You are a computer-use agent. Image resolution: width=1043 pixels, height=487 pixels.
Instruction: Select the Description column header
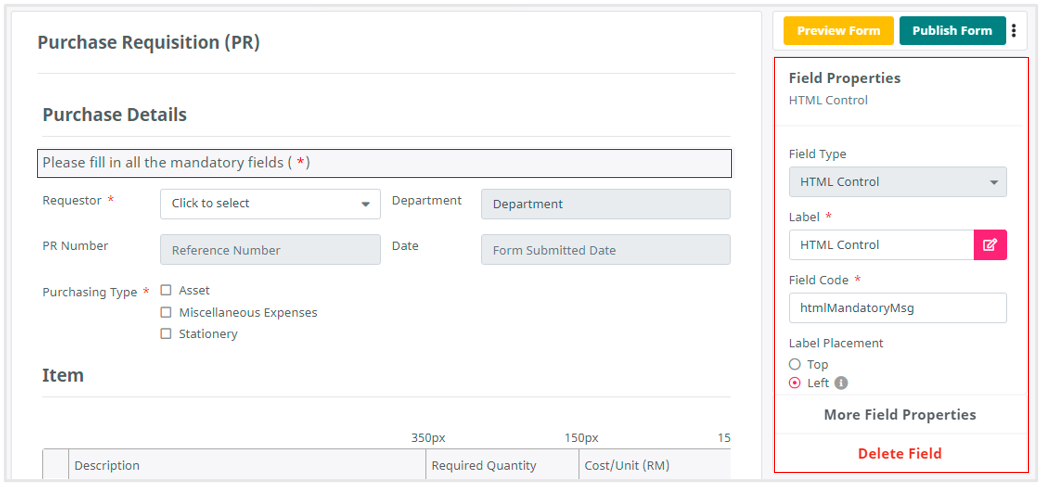click(x=247, y=465)
